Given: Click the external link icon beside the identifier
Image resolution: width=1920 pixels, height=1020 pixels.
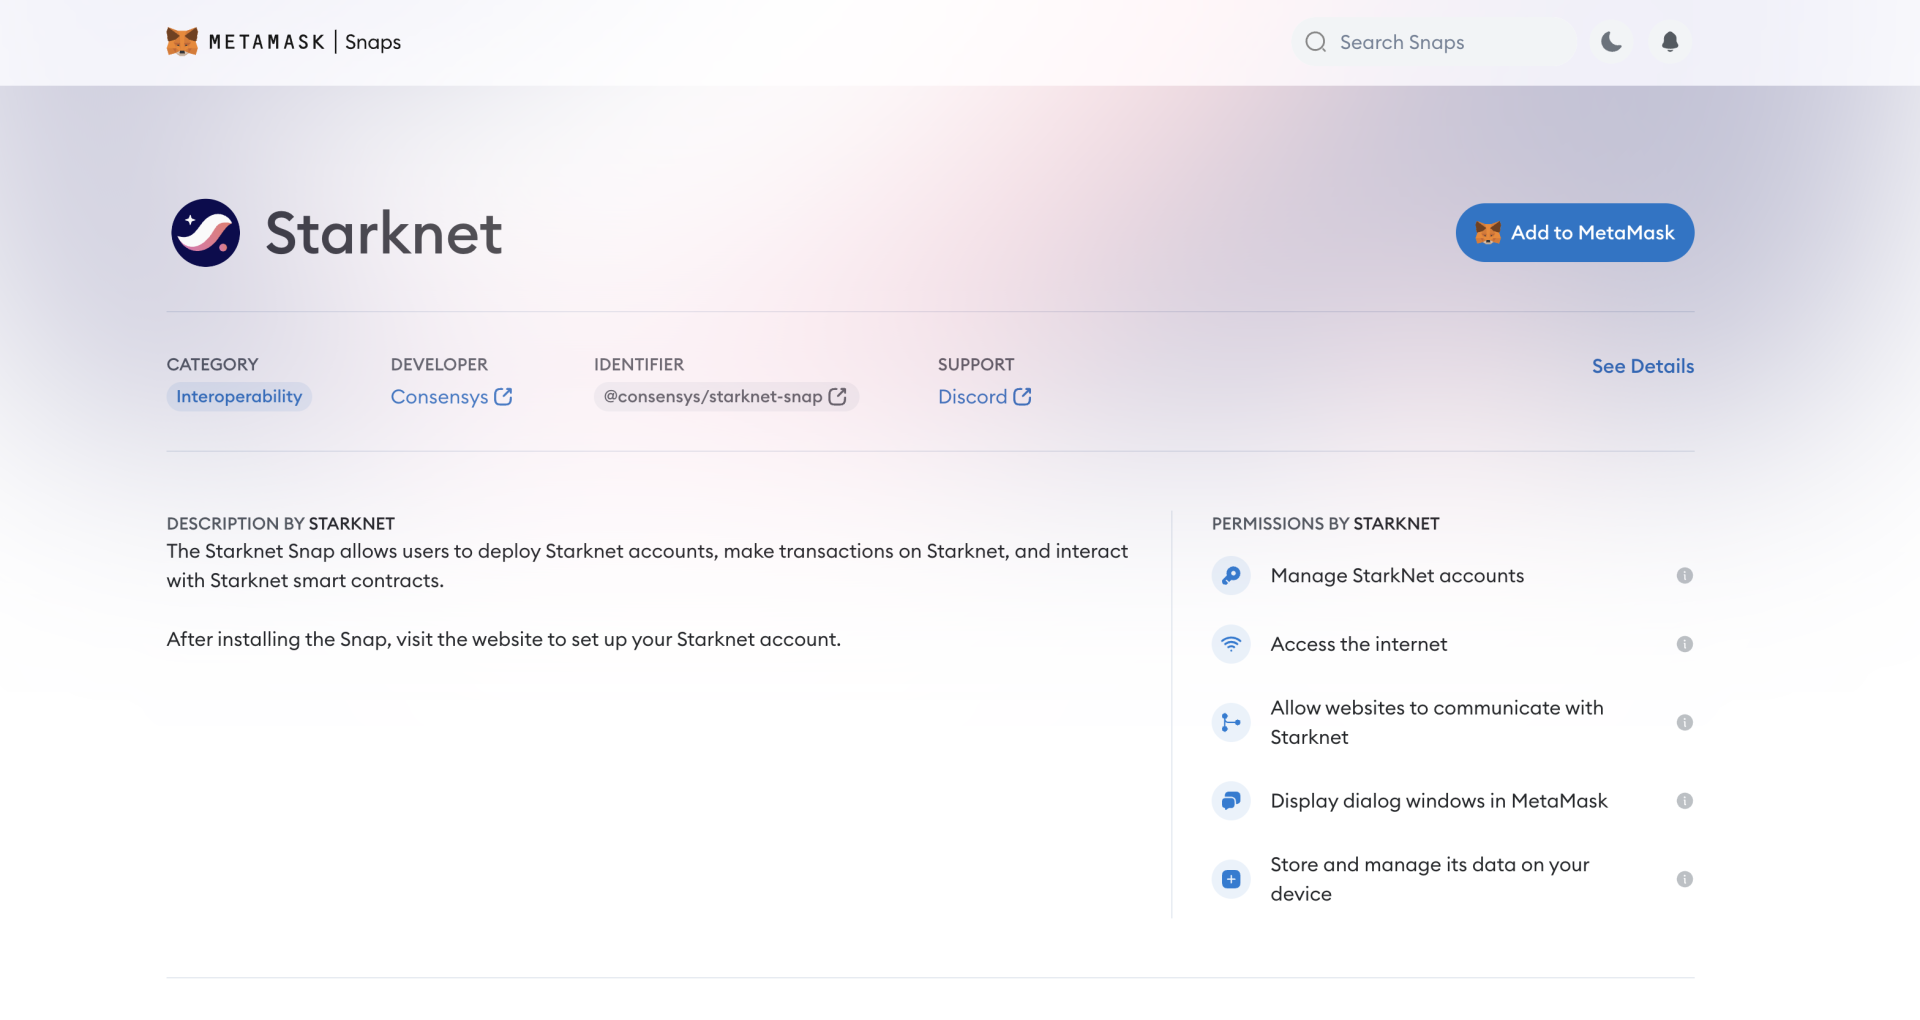Looking at the screenshot, I should coord(837,396).
